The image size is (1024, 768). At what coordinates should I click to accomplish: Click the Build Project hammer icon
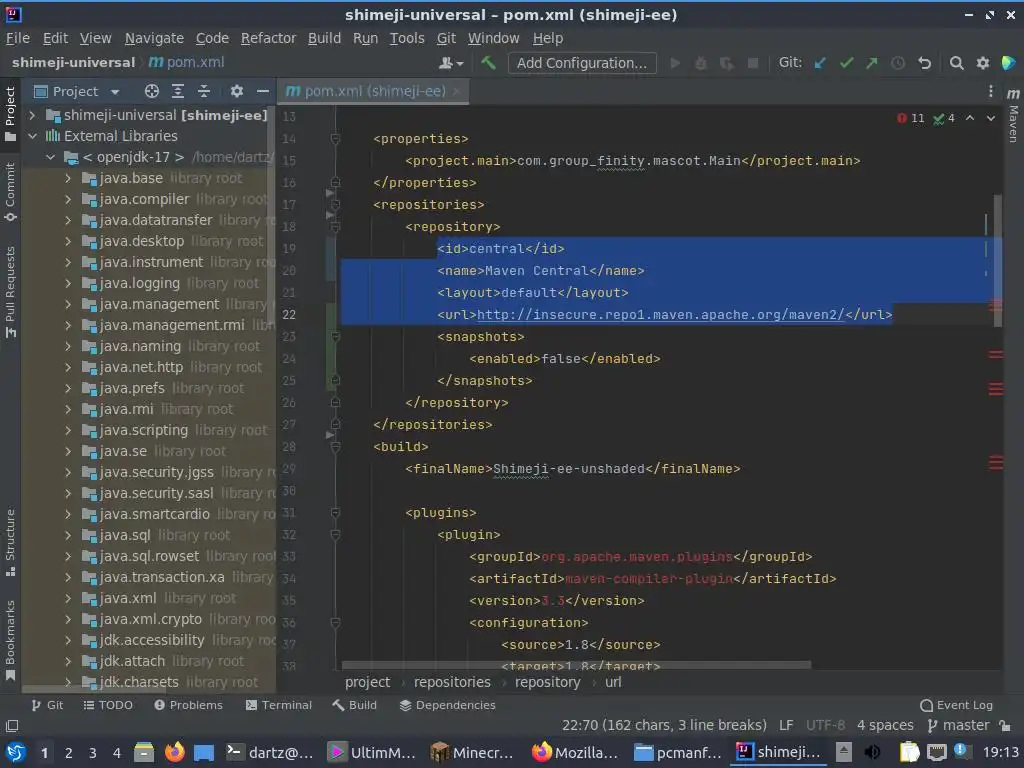coord(488,63)
